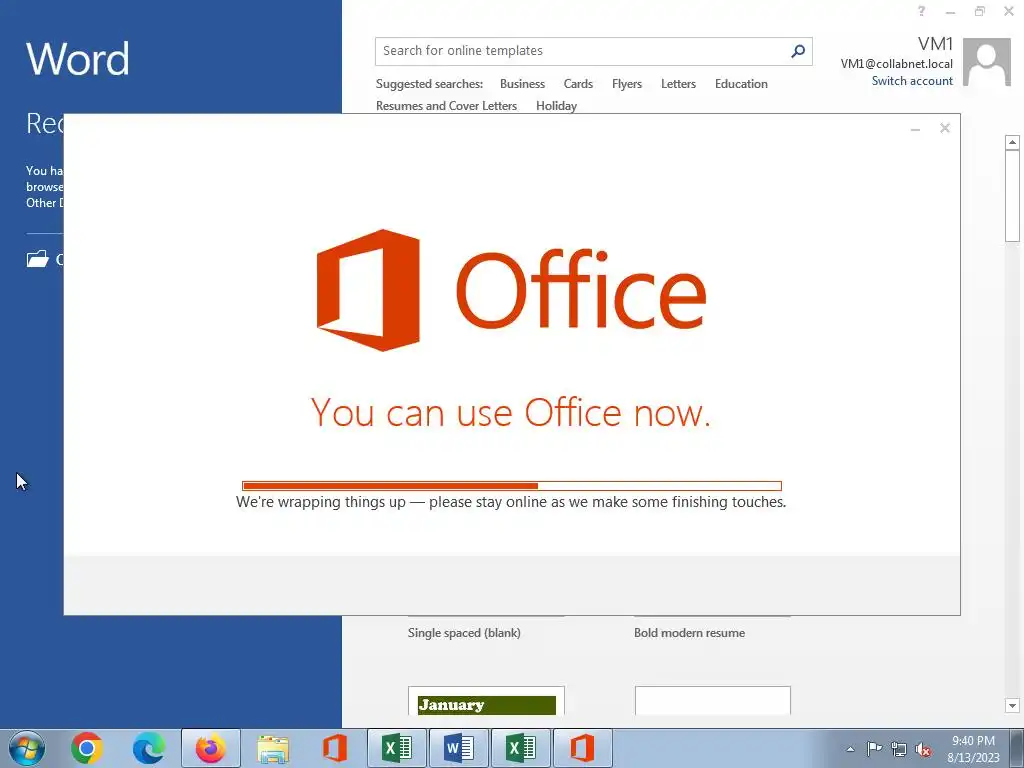Viewport: 1024px width, 768px height.
Task: Click the search magnifier icon in Word
Action: coord(797,51)
